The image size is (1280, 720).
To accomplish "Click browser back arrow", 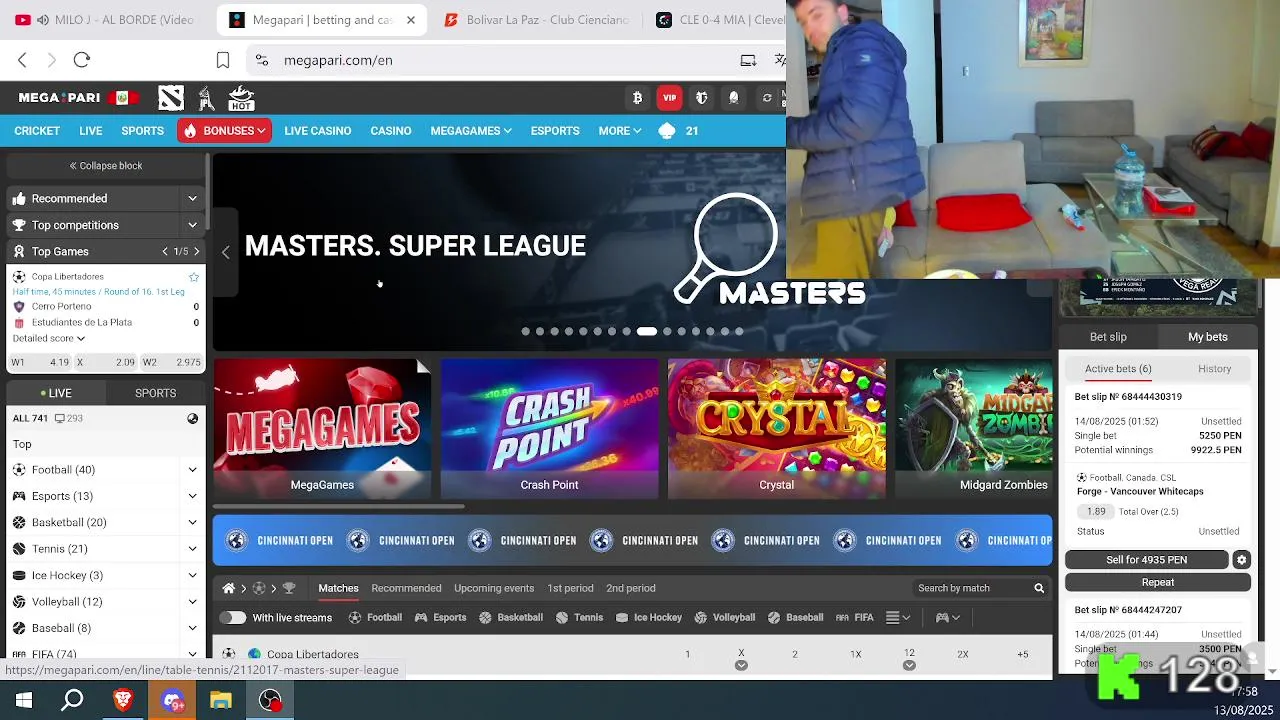I will click(x=22, y=60).
